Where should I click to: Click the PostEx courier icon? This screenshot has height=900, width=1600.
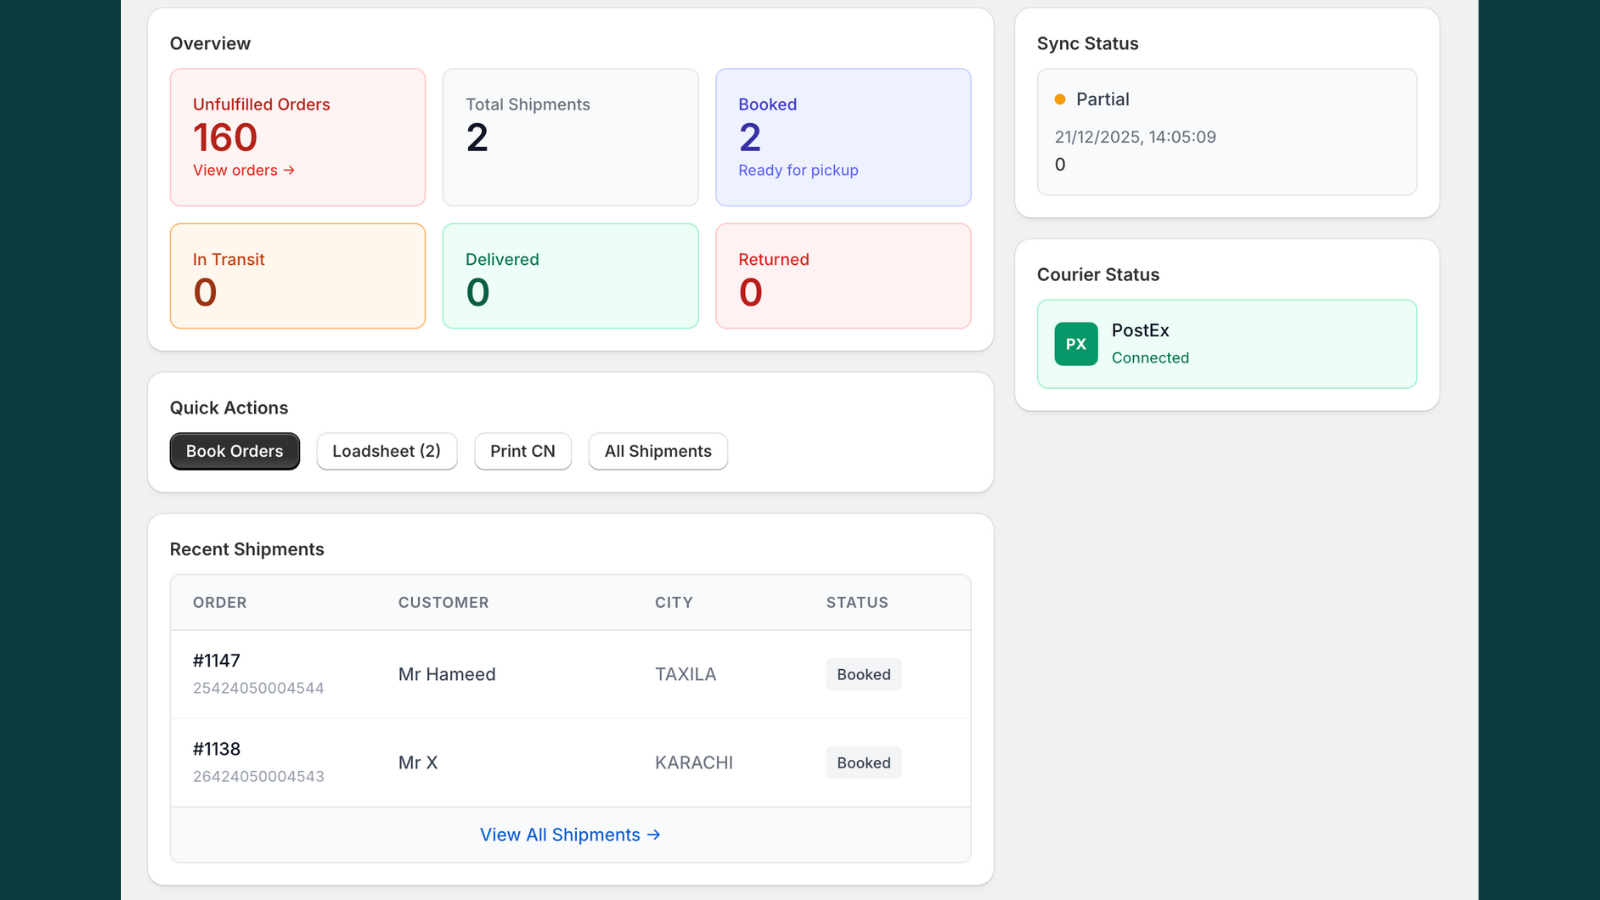[x=1075, y=343]
